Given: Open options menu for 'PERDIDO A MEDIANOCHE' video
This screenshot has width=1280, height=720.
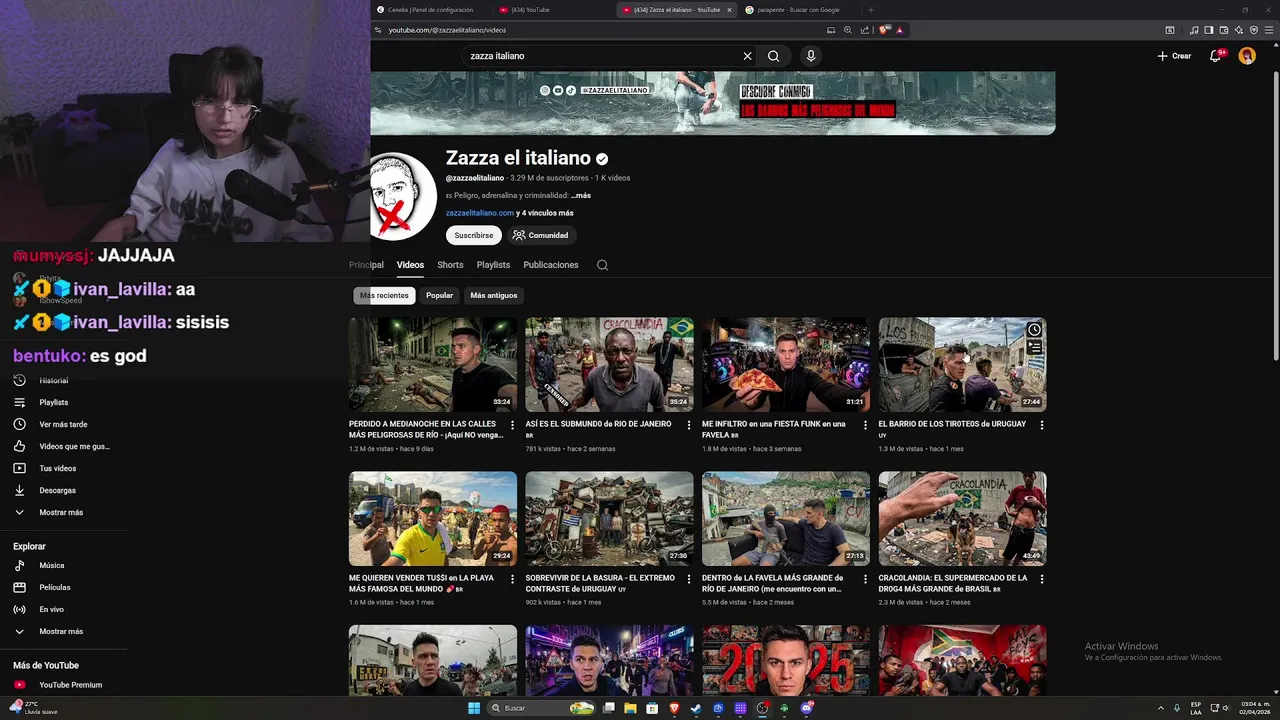Looking at the screenshot, I should pyautogui.click(x=512, y=425).
